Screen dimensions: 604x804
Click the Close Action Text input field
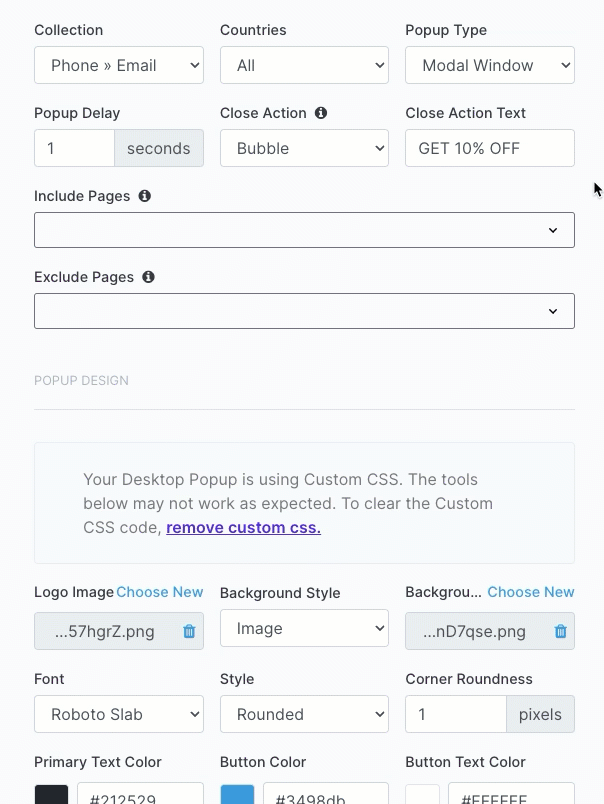tap(490, 148)
